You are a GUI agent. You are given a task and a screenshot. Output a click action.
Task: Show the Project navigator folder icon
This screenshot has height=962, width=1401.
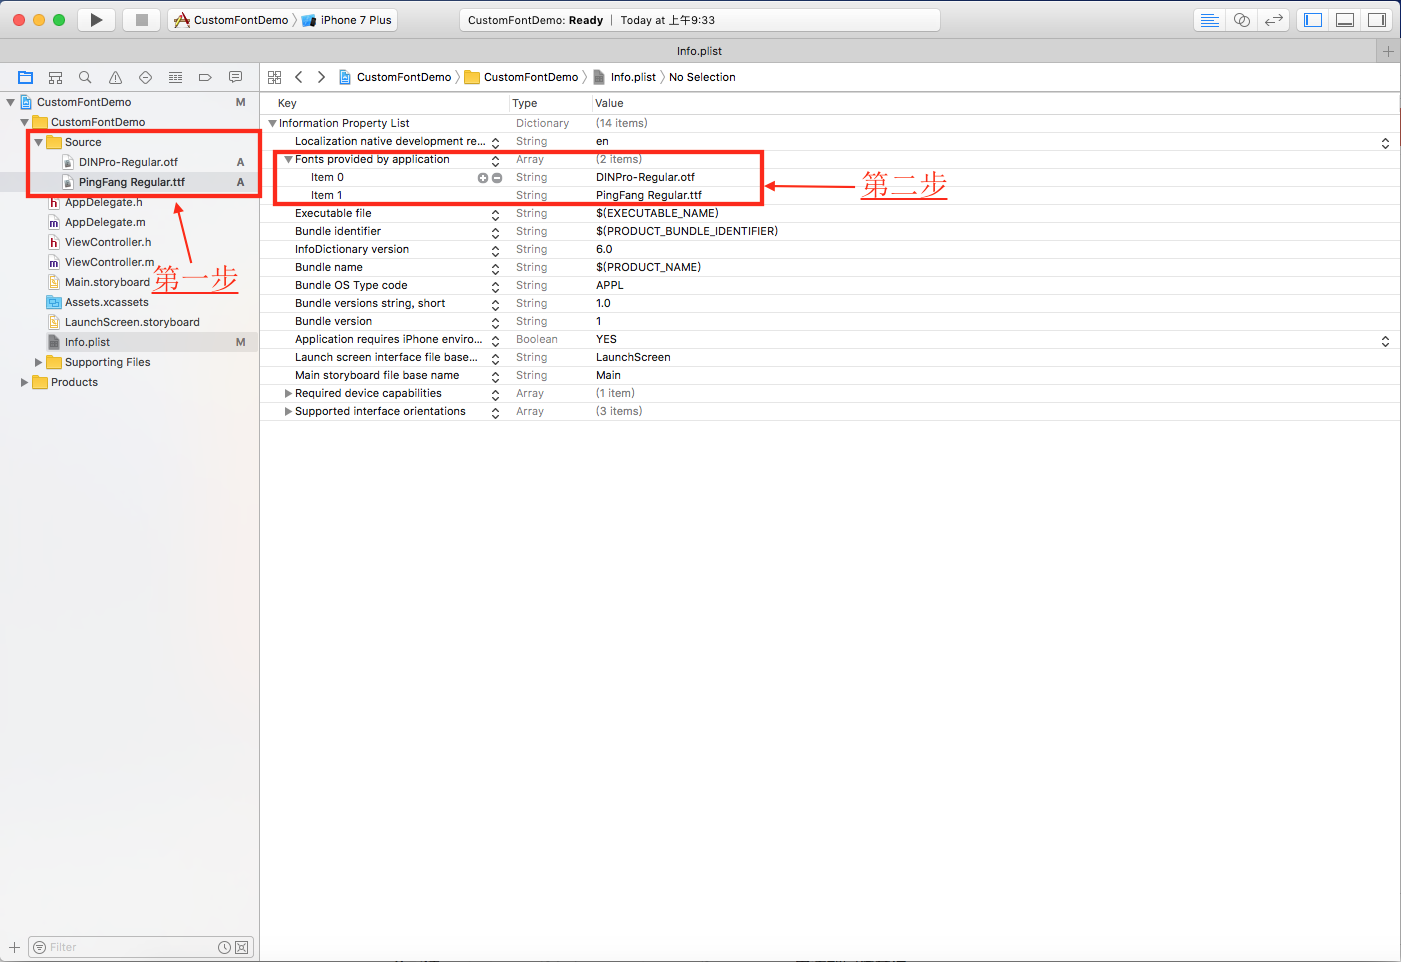pyautogui.click(x=25, y=78)
